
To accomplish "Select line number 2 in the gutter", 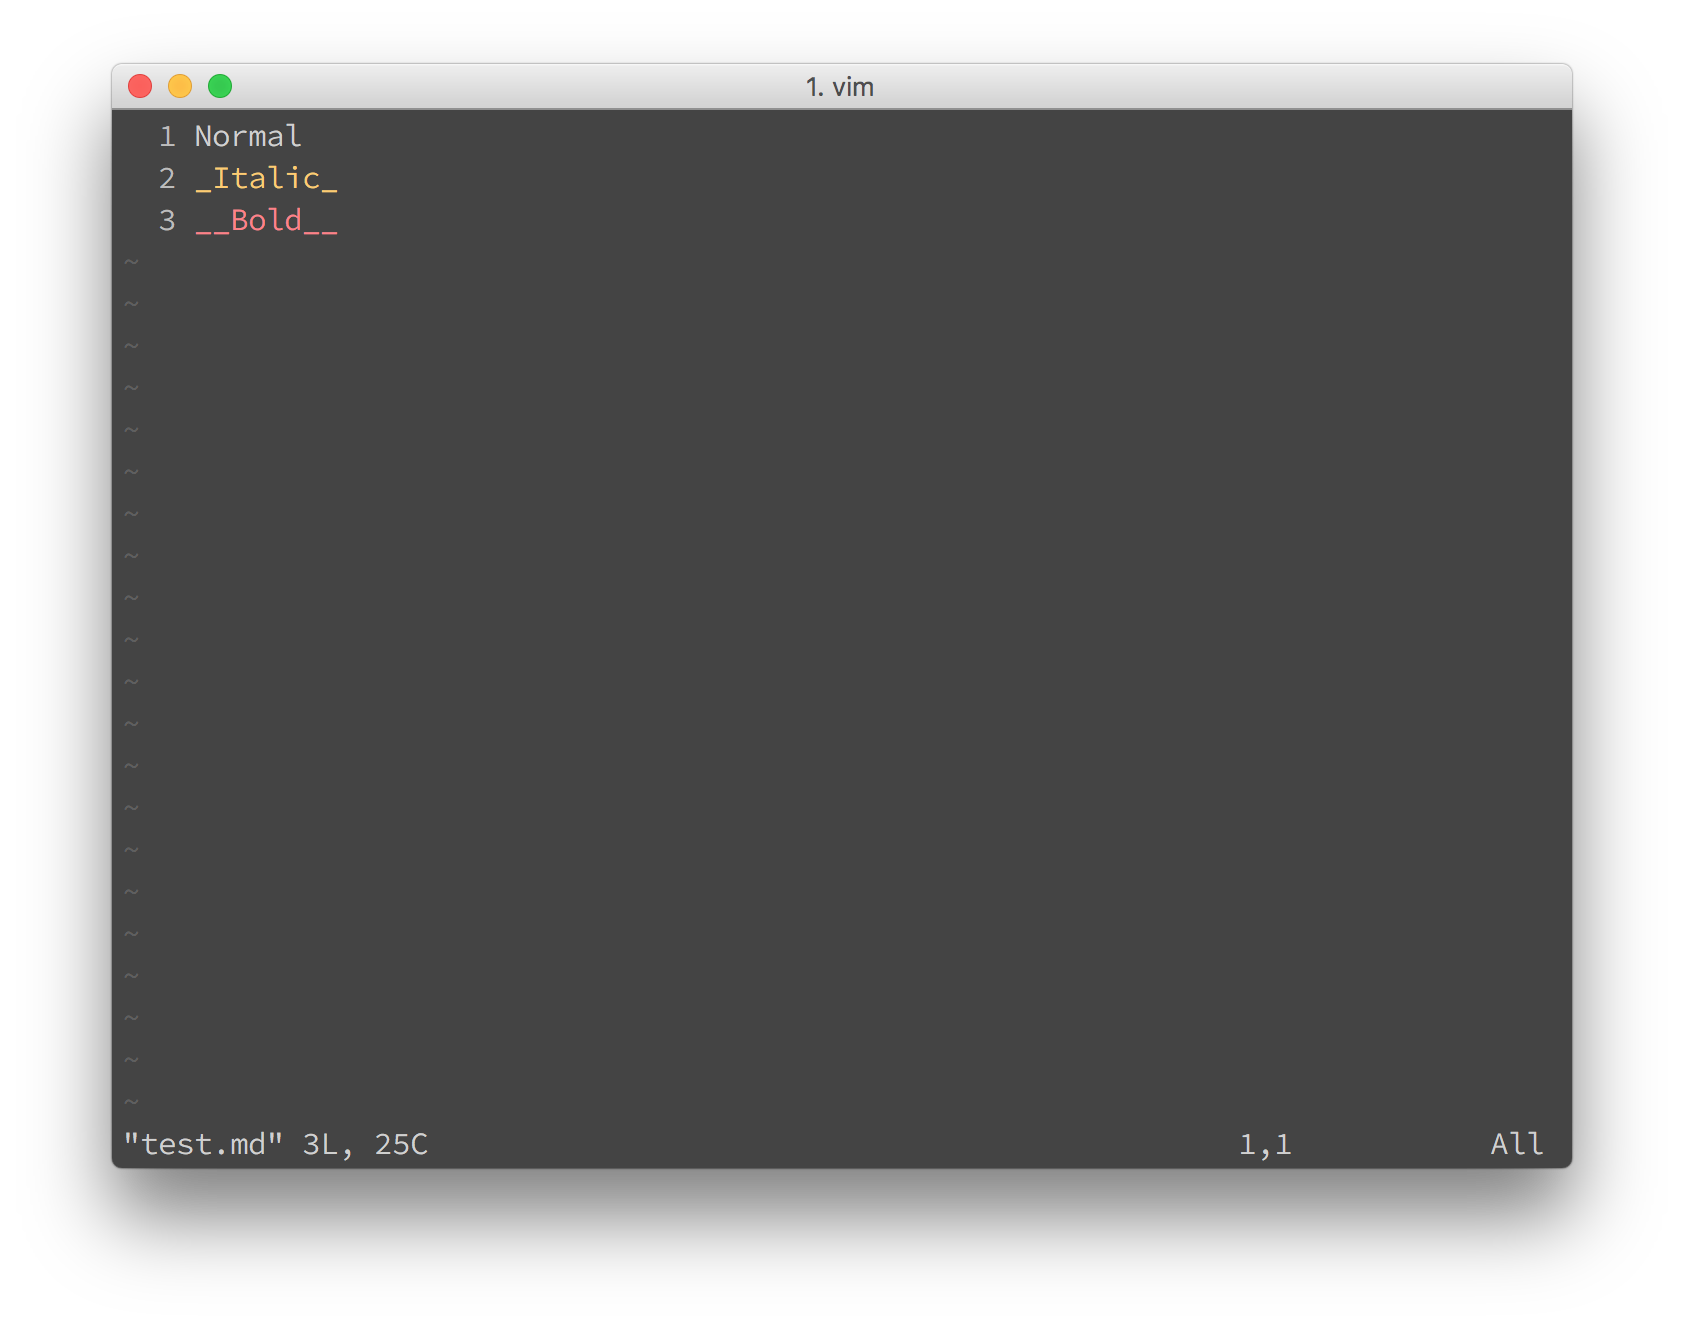I will 167,178.
